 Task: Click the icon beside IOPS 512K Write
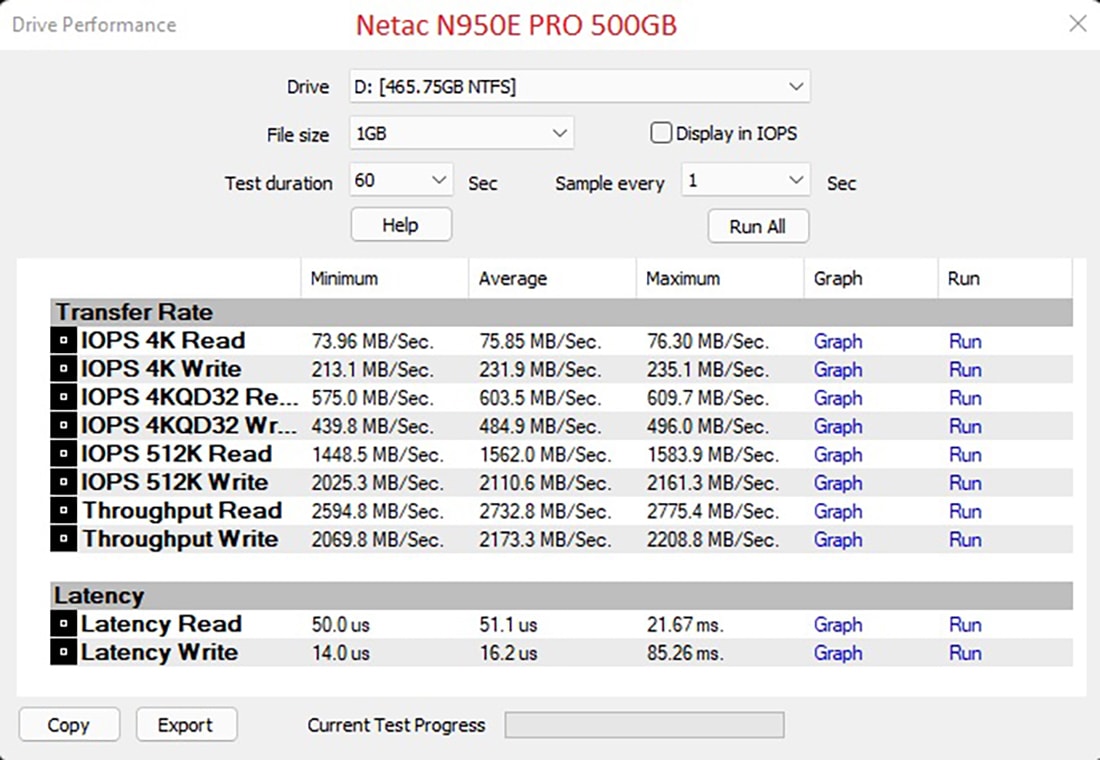pos(63,483)
